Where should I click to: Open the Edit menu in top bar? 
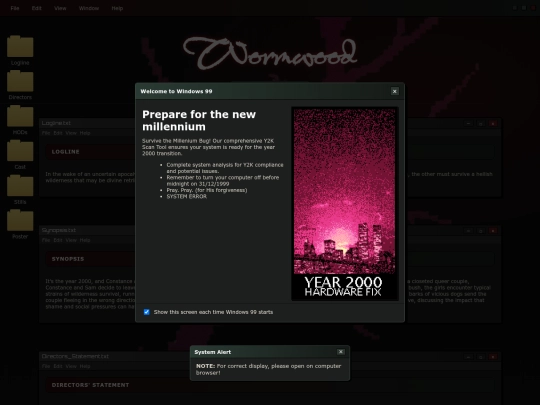37,8
